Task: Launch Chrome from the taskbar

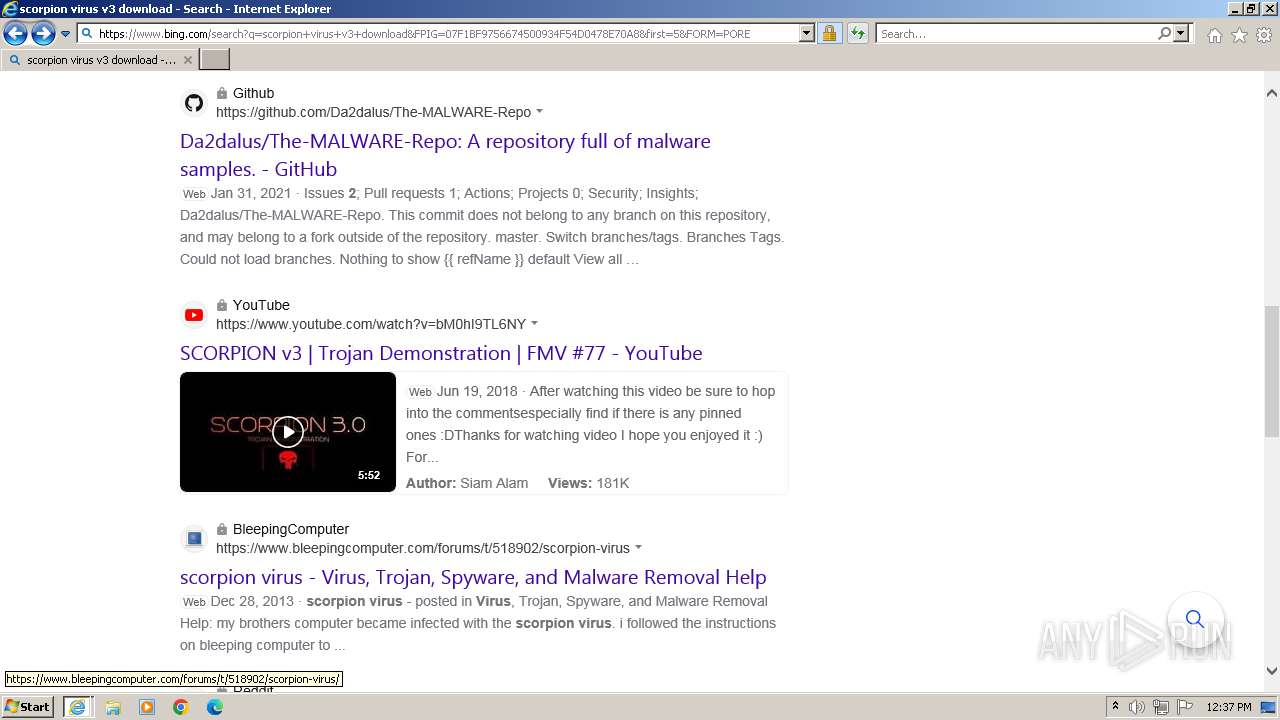Action: pyautogui.click(x=181, y=707)
